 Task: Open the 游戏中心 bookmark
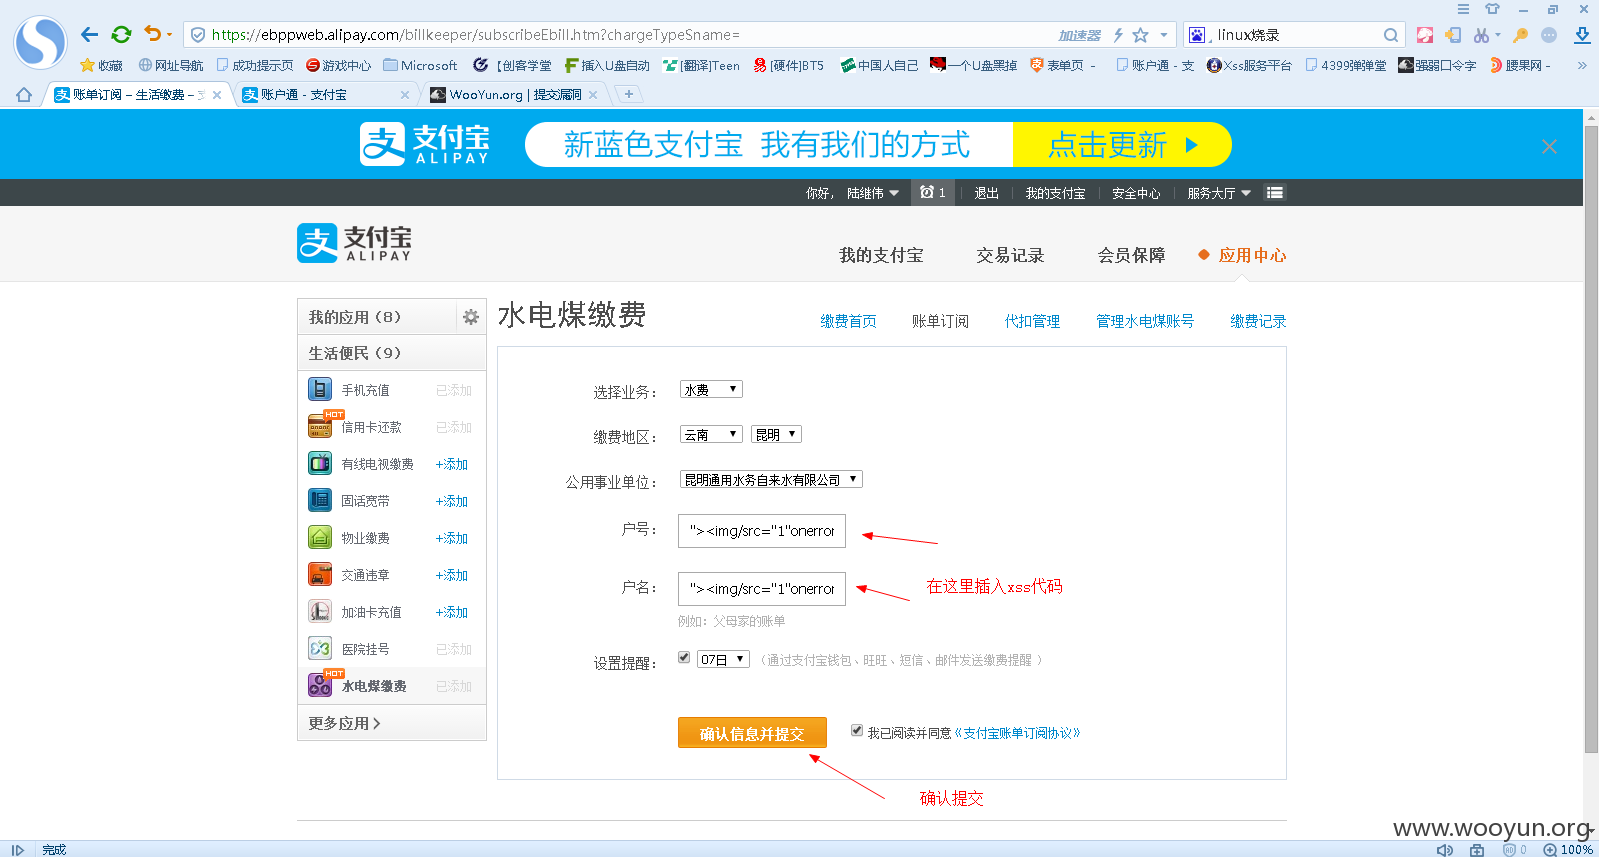[338, 65]
